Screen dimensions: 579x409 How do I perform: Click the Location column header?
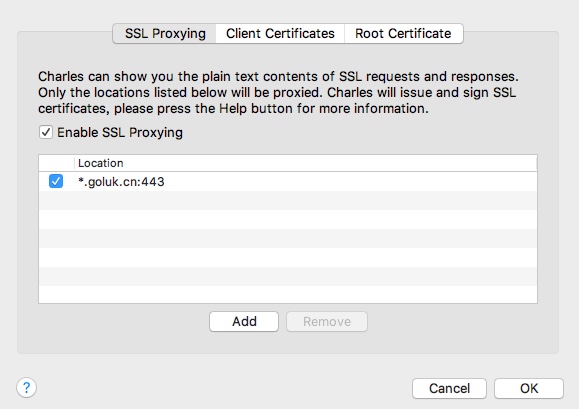pyautogui.click(x=305, y=163)
